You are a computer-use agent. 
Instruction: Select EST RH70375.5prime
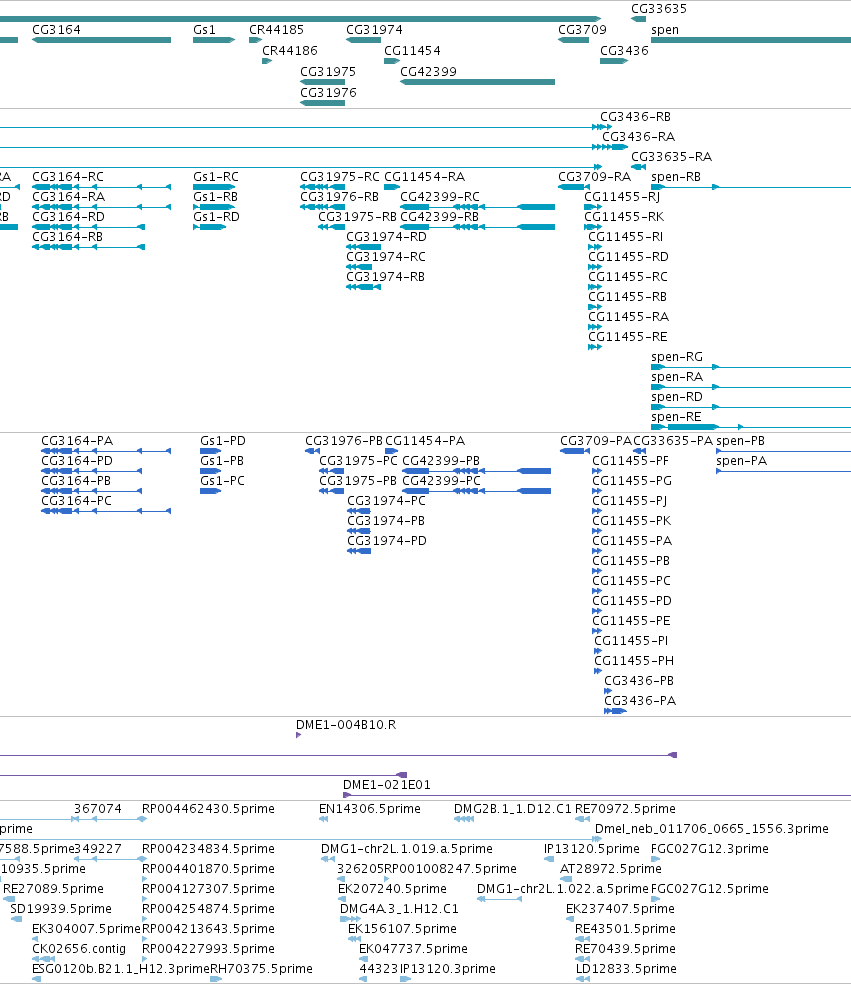261,969
